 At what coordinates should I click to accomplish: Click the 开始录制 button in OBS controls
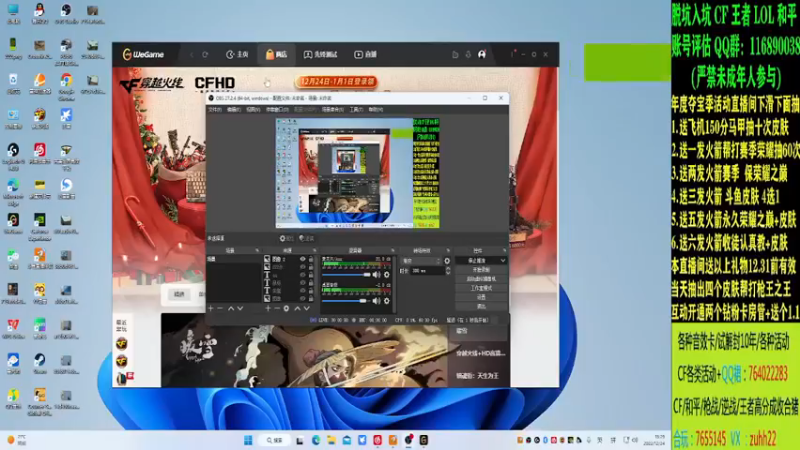pyautogui.click(x=481, y=270)
